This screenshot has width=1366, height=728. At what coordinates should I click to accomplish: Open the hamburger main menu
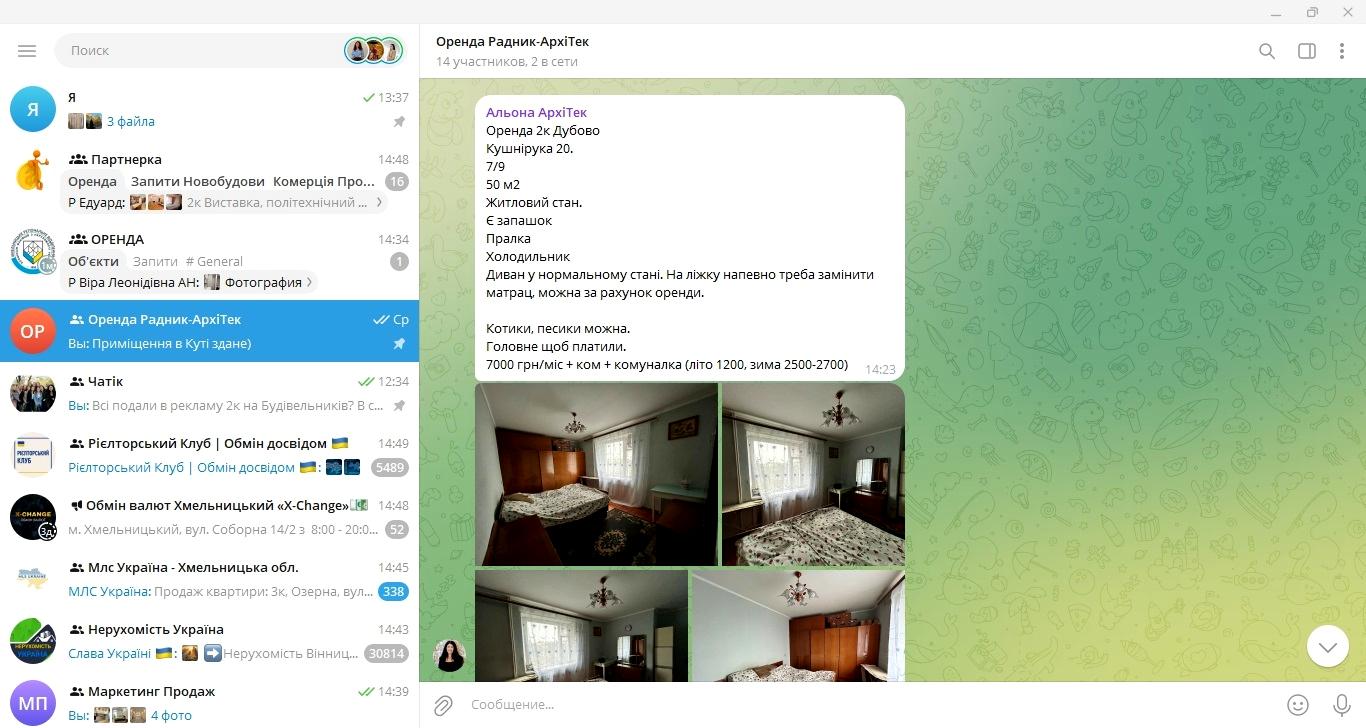(27, 51)
